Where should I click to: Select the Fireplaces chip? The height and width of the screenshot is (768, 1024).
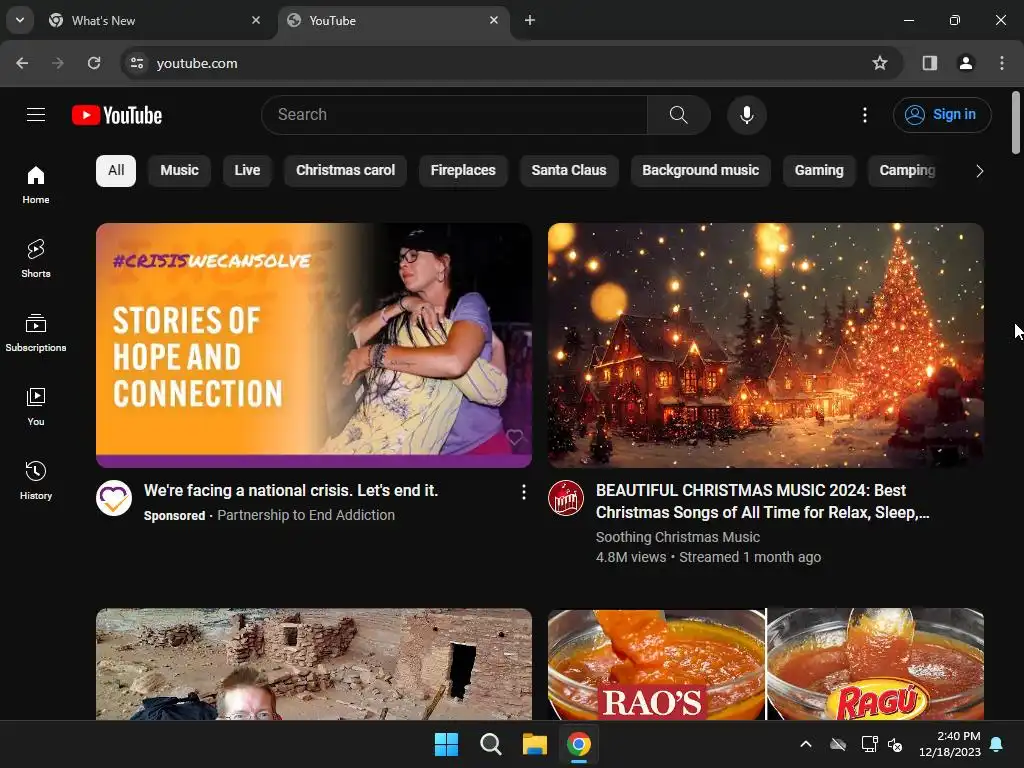(x=463, y=170)
